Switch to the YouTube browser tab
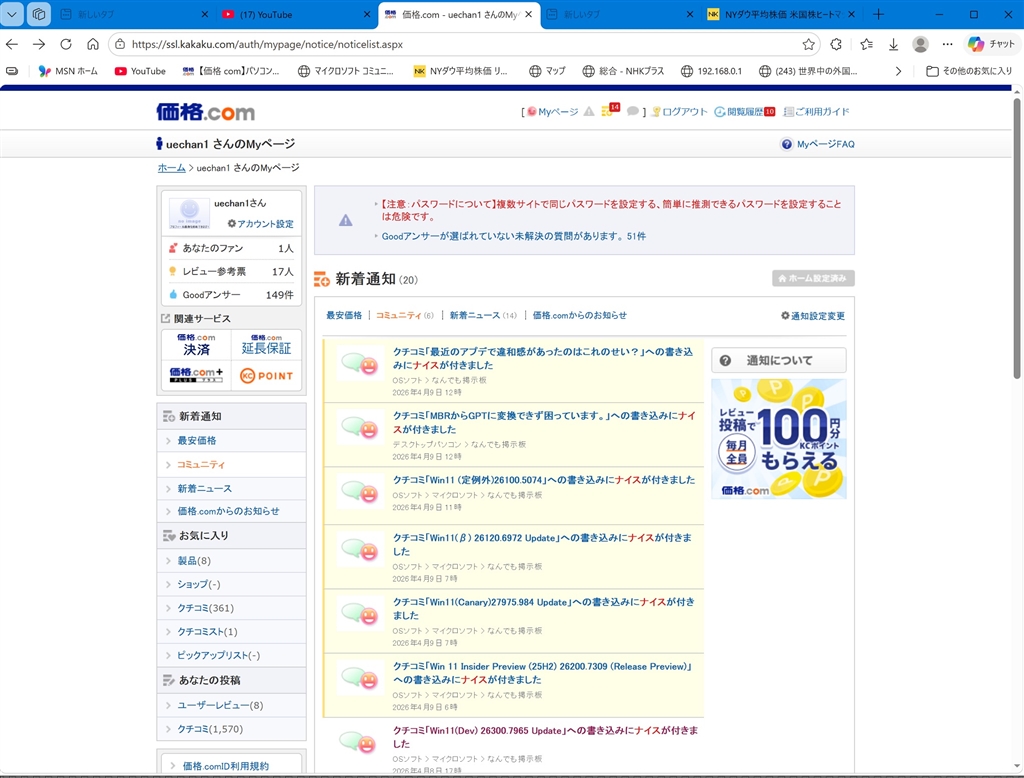This screenshot has height=778, width=1024. pos(296,14)
